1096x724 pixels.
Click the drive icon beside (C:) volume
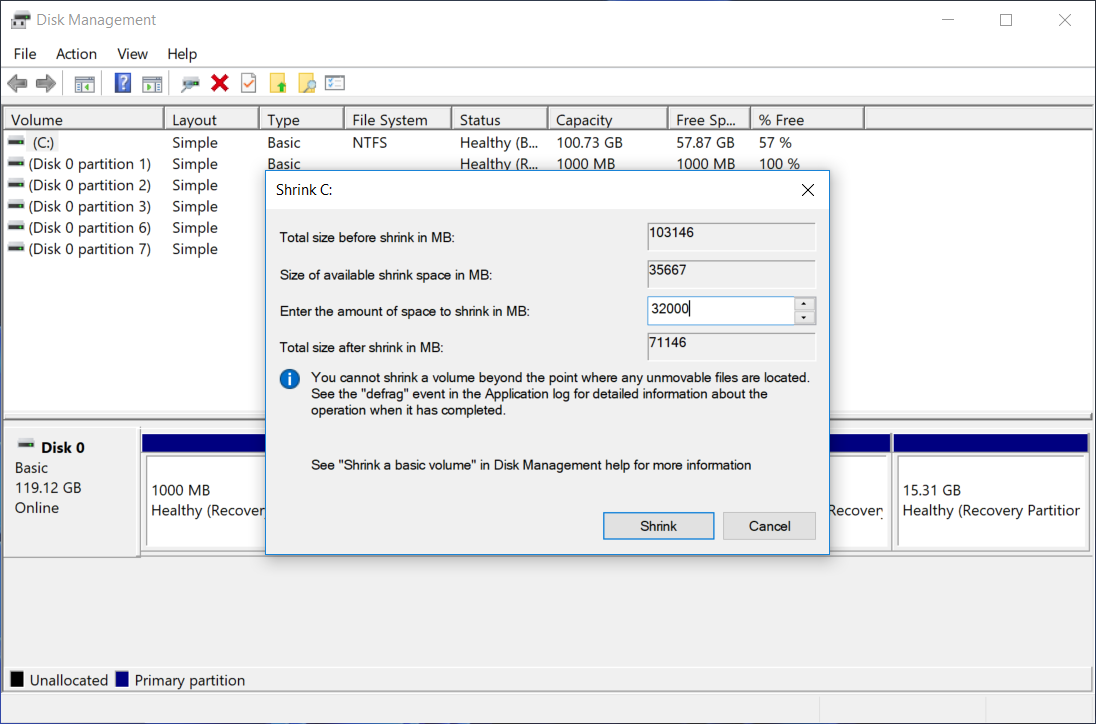tap(16, 142)
